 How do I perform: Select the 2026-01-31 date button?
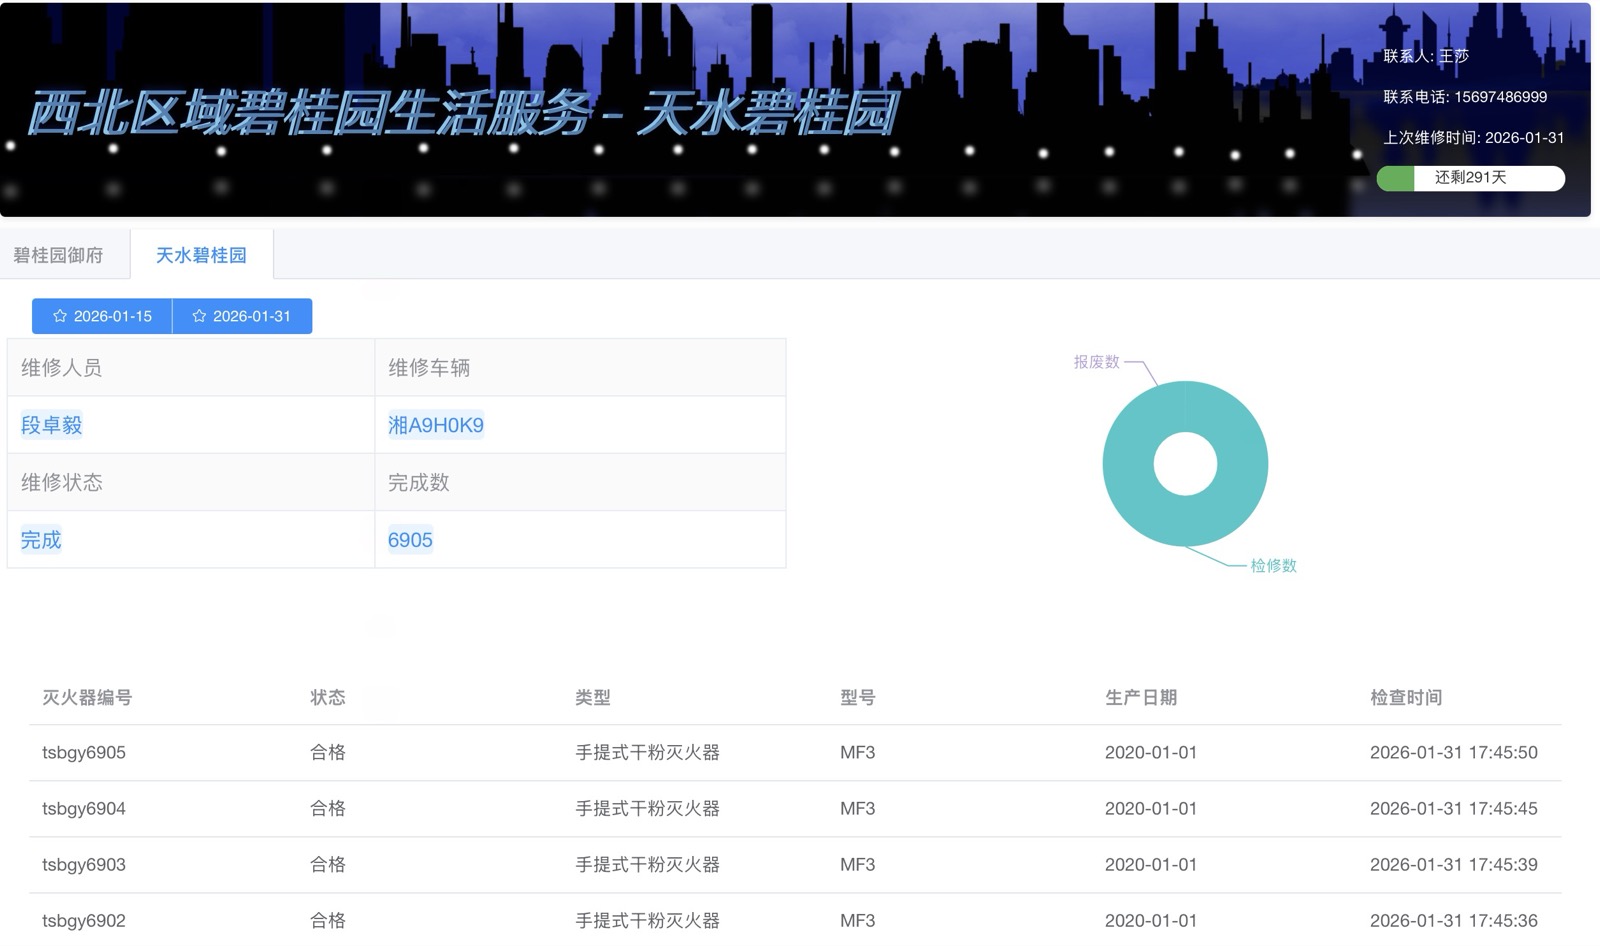tap(242, 316)
